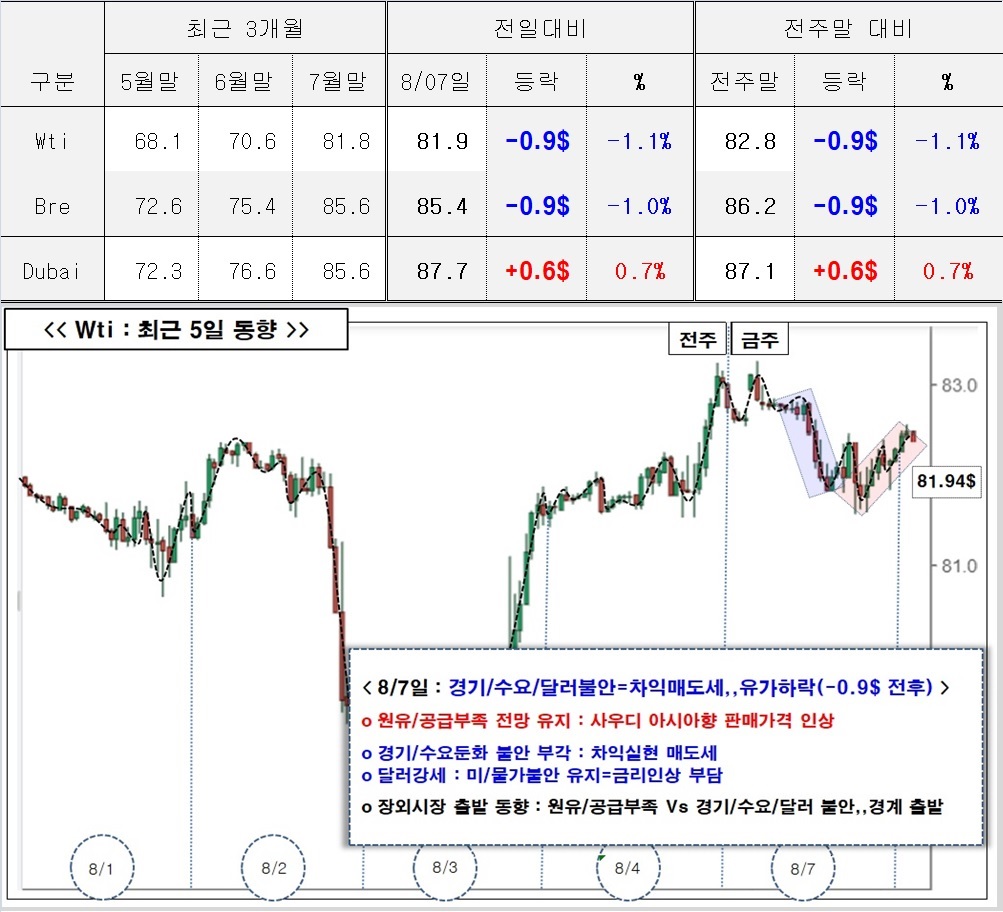Click the 7월말 column header
1003x912 pixels.
[x=338, y=81]
